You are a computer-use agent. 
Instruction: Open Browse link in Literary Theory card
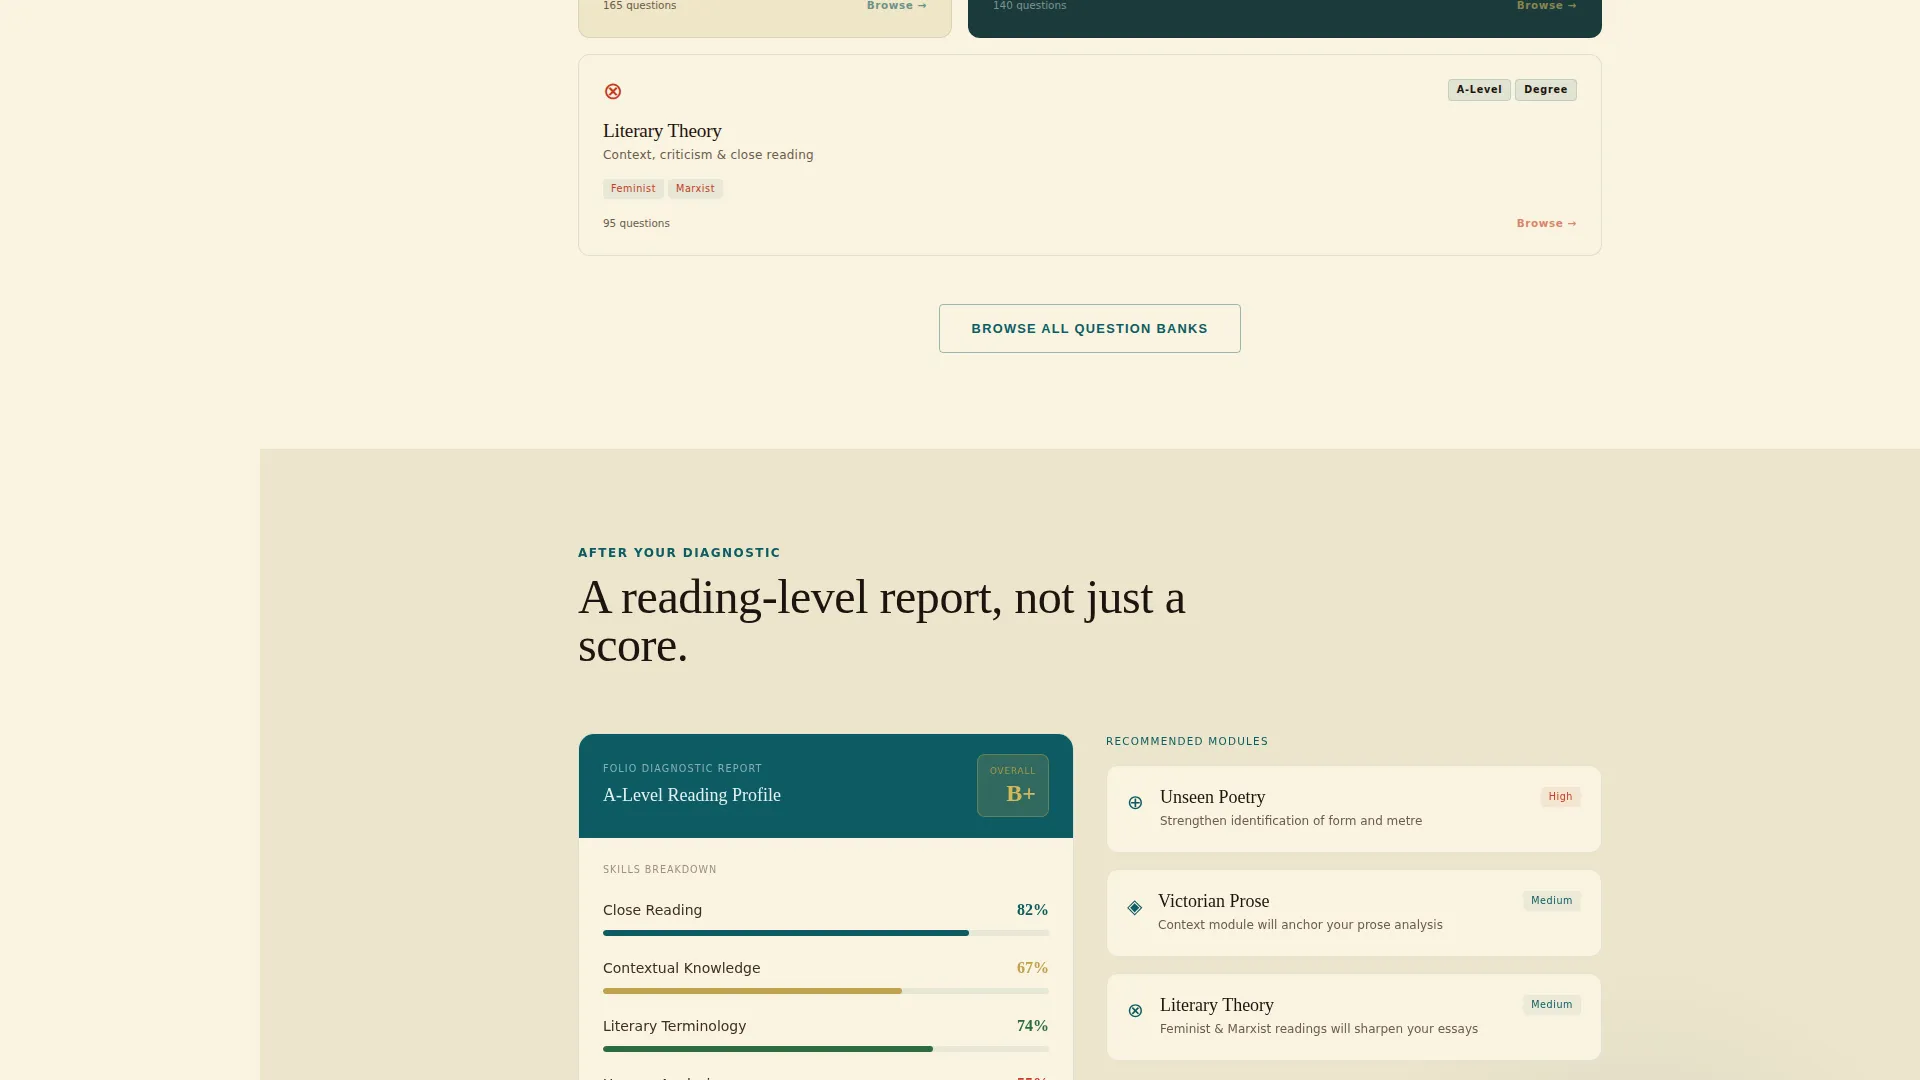pos(1546,224)
